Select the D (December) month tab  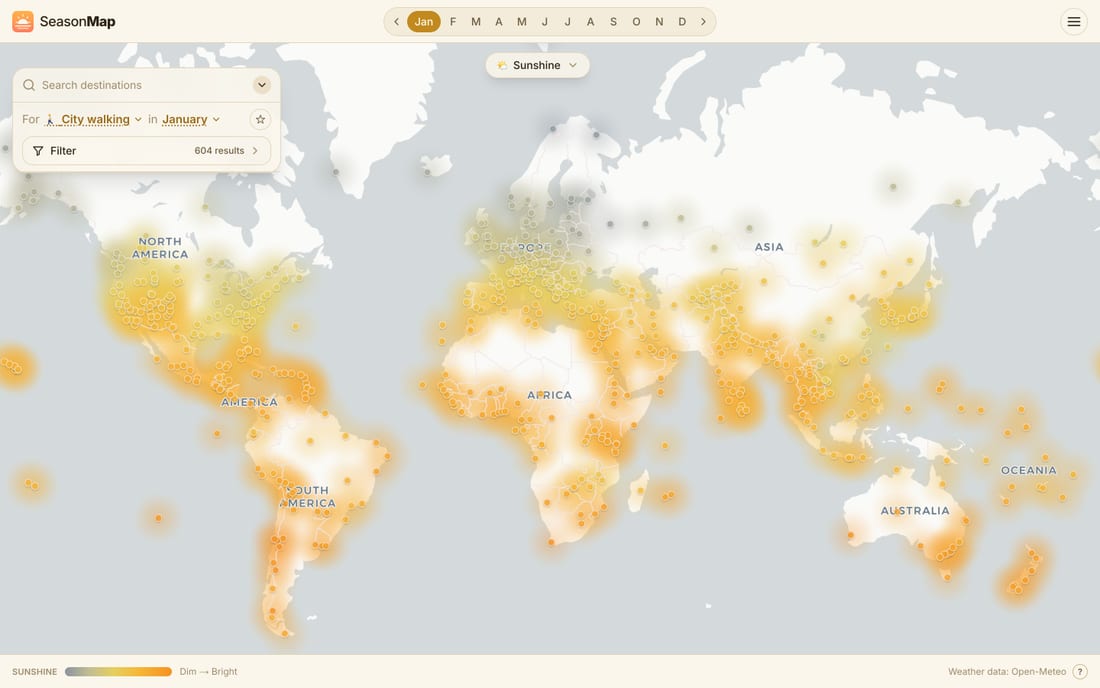tap(682, 22)
